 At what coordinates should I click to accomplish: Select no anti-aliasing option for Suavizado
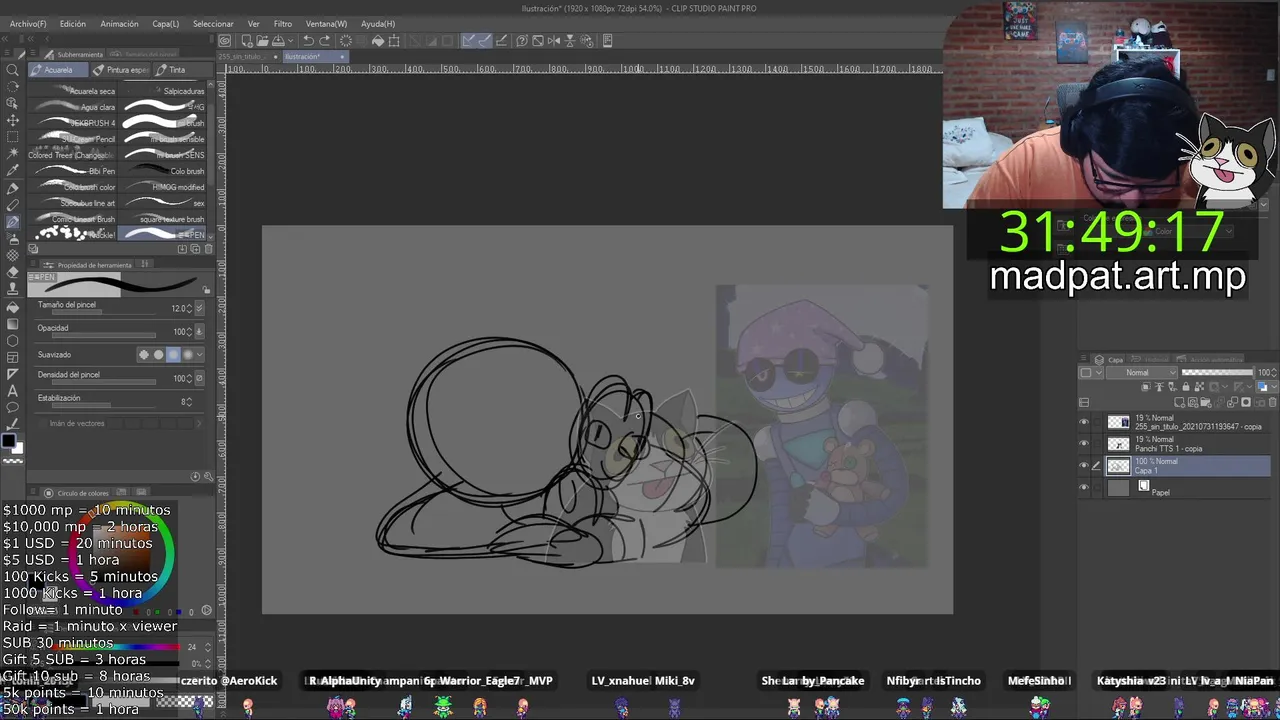click(x=144, y=355)
